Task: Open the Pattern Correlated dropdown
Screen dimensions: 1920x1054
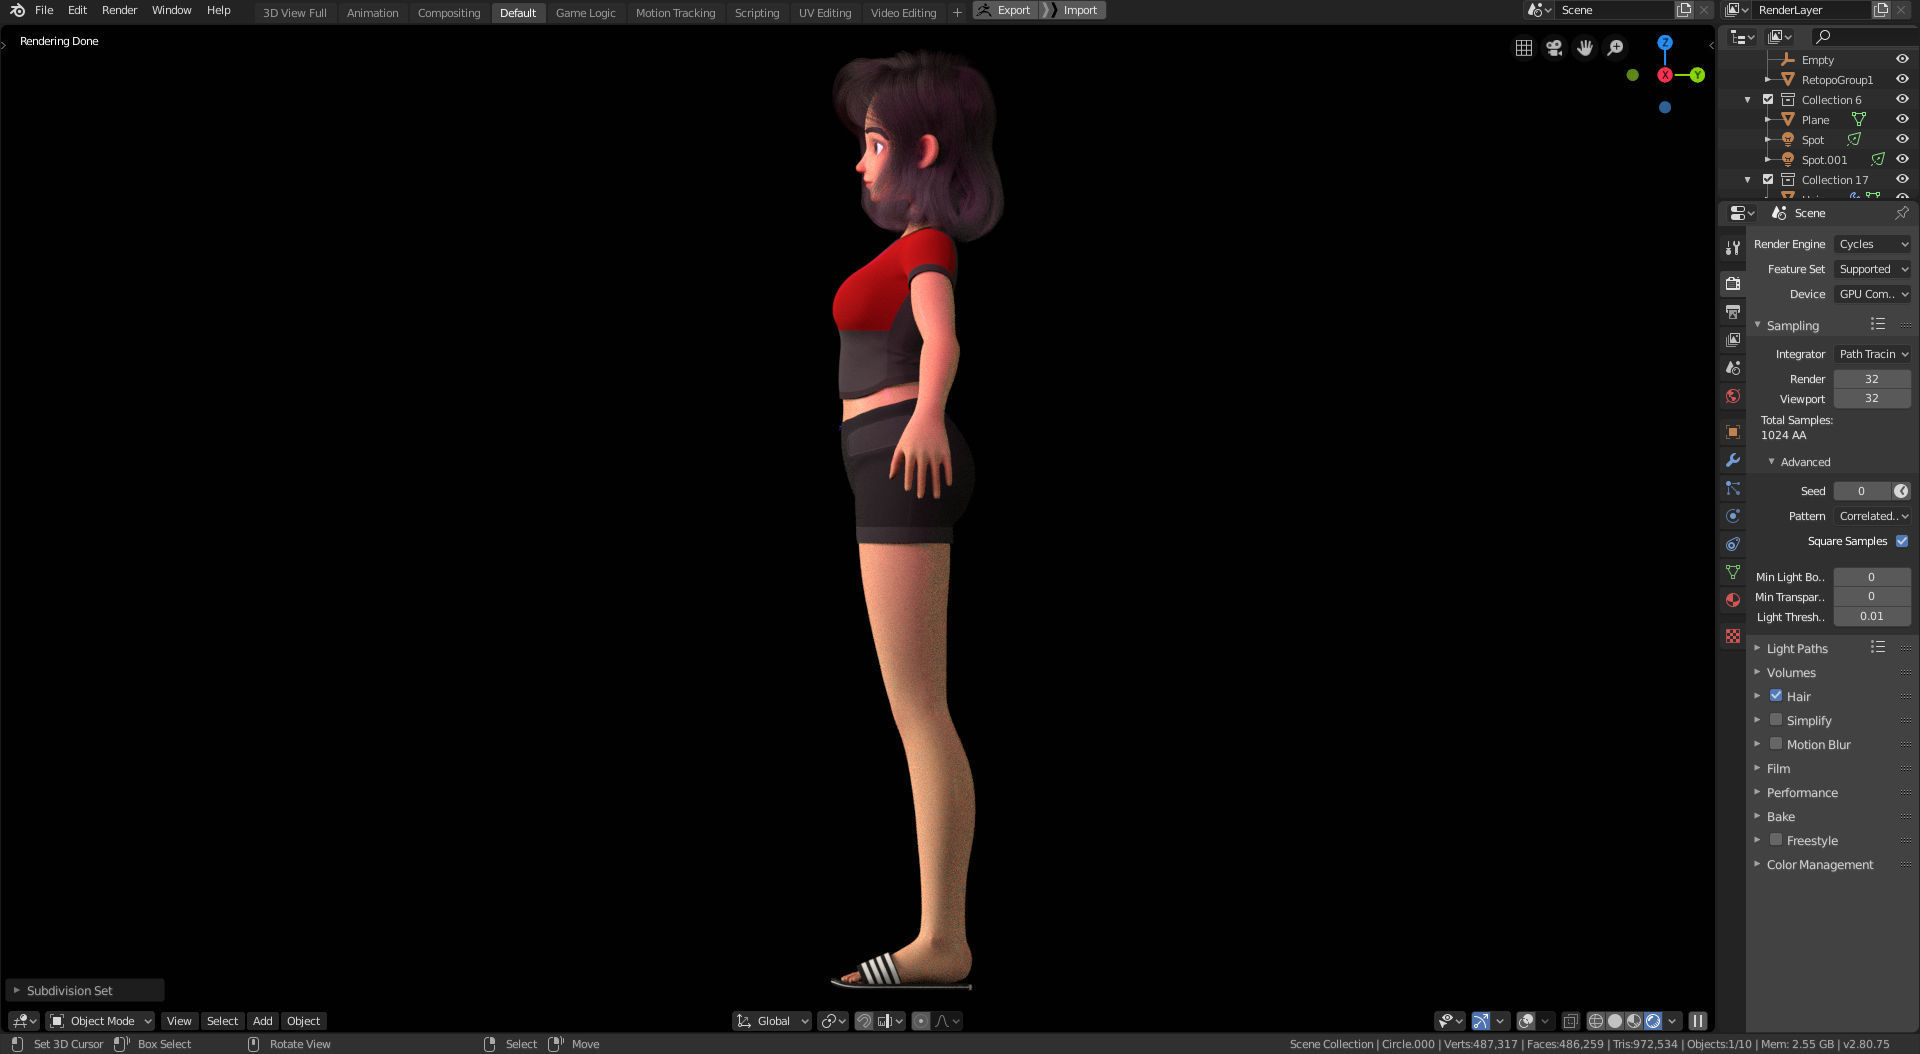Action: 1872,516
